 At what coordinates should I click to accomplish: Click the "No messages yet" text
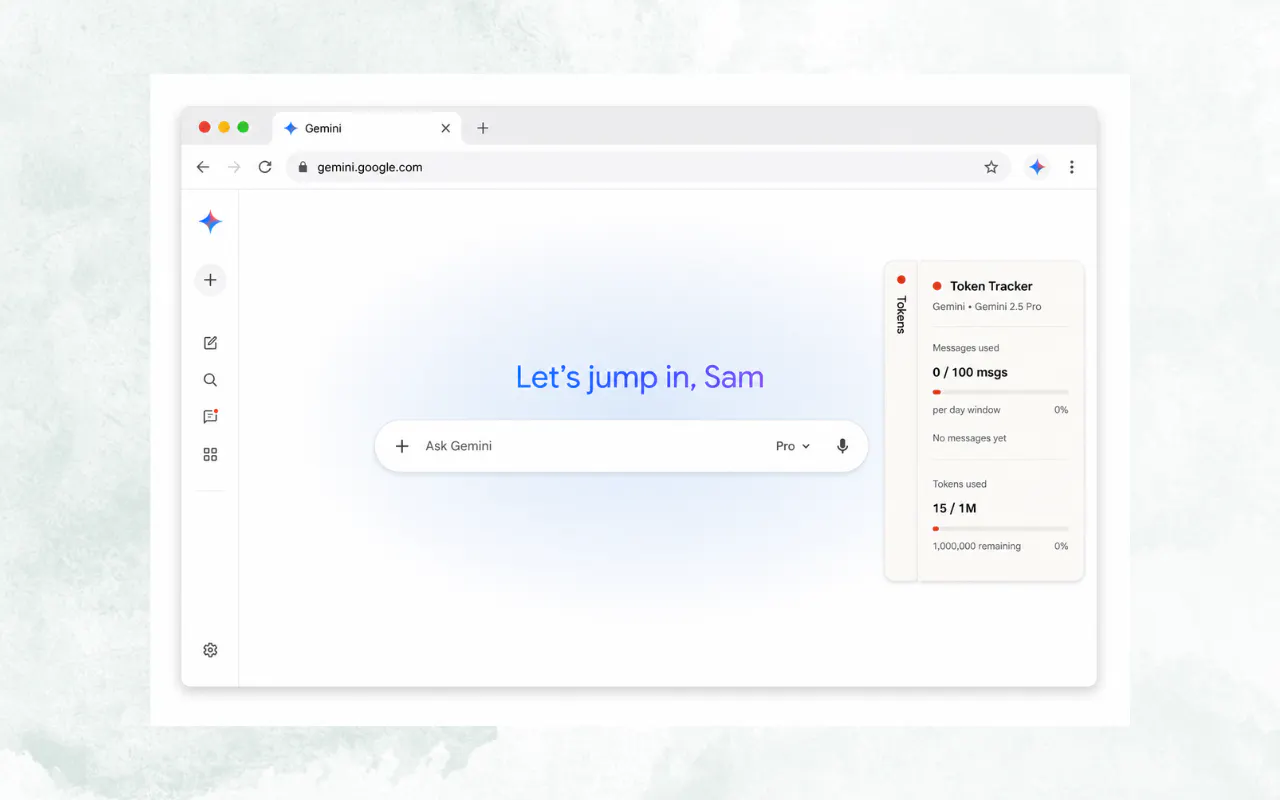[969, 438]
